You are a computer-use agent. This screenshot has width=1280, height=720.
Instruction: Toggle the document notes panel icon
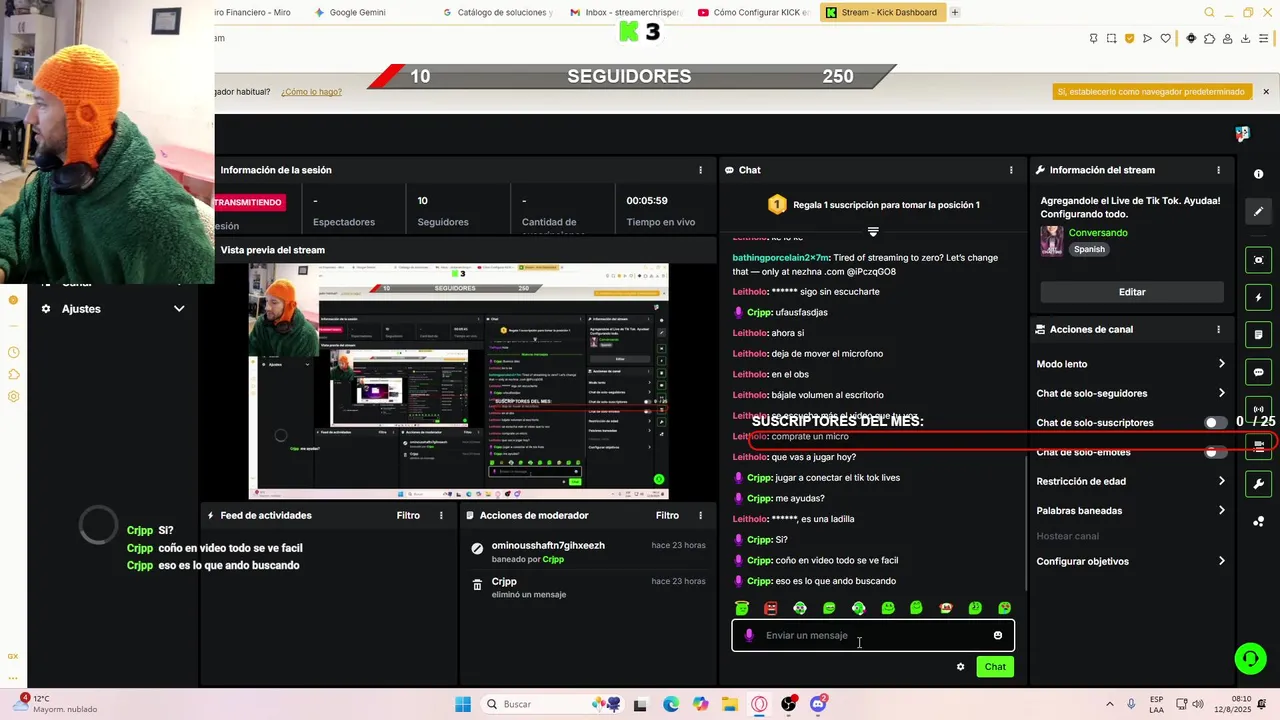(1258, 334)
